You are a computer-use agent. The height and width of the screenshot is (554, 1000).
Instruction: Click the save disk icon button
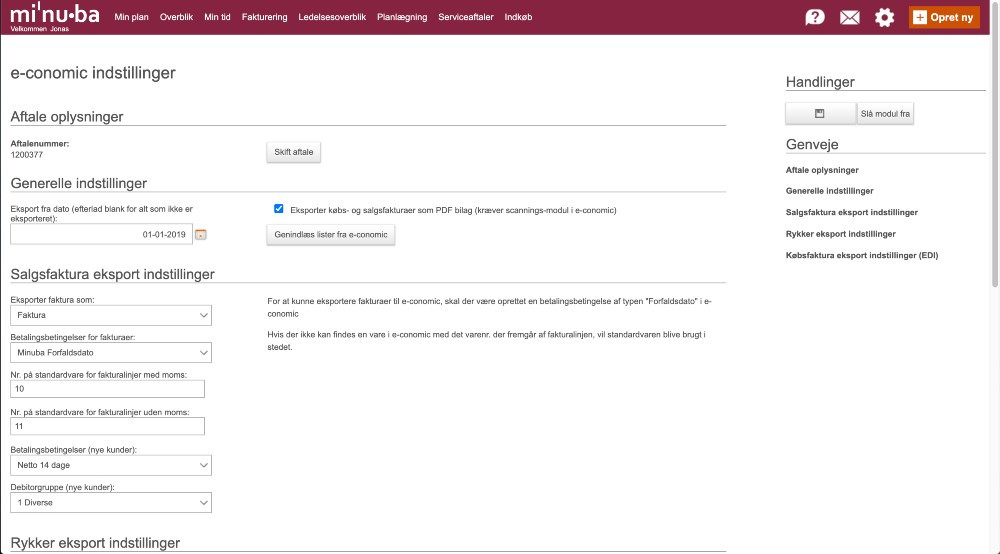pyautogui.click(x=820, y=114)
